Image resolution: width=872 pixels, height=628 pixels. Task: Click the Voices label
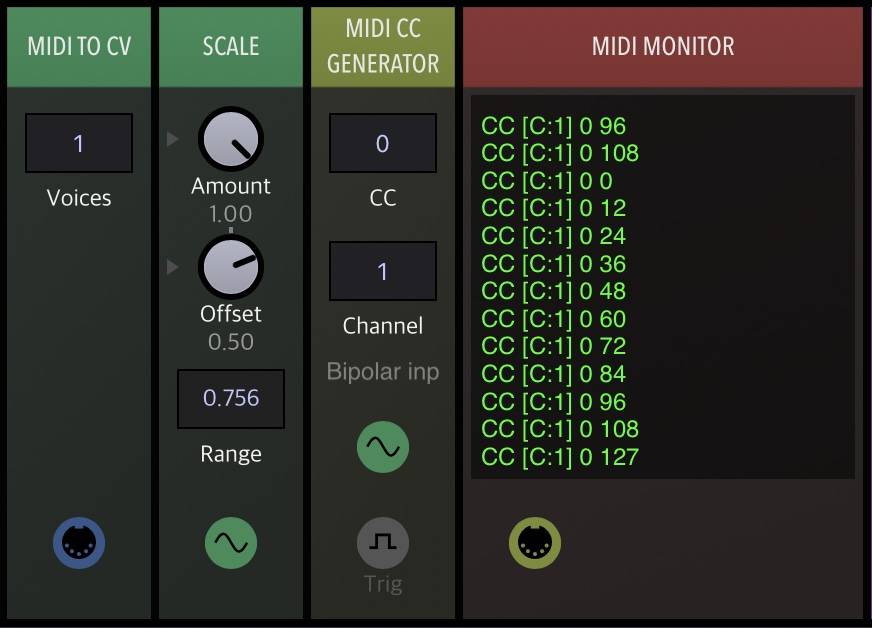79,198
